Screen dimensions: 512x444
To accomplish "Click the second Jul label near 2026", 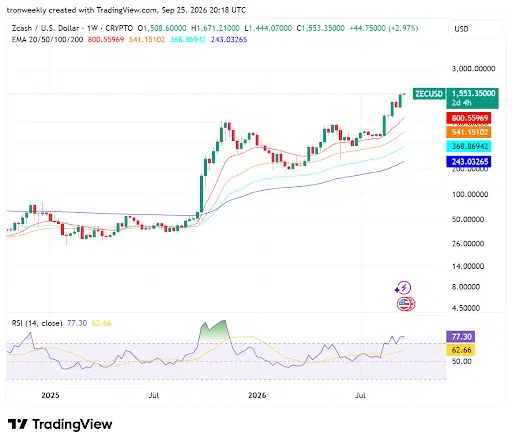I will click(360, 395).
